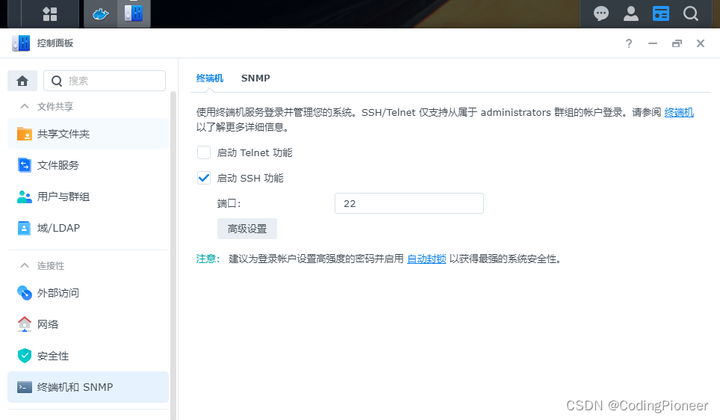Open the 自动封锁 link
The width and height of the screenshot is (720, 420).
point(427,259)
